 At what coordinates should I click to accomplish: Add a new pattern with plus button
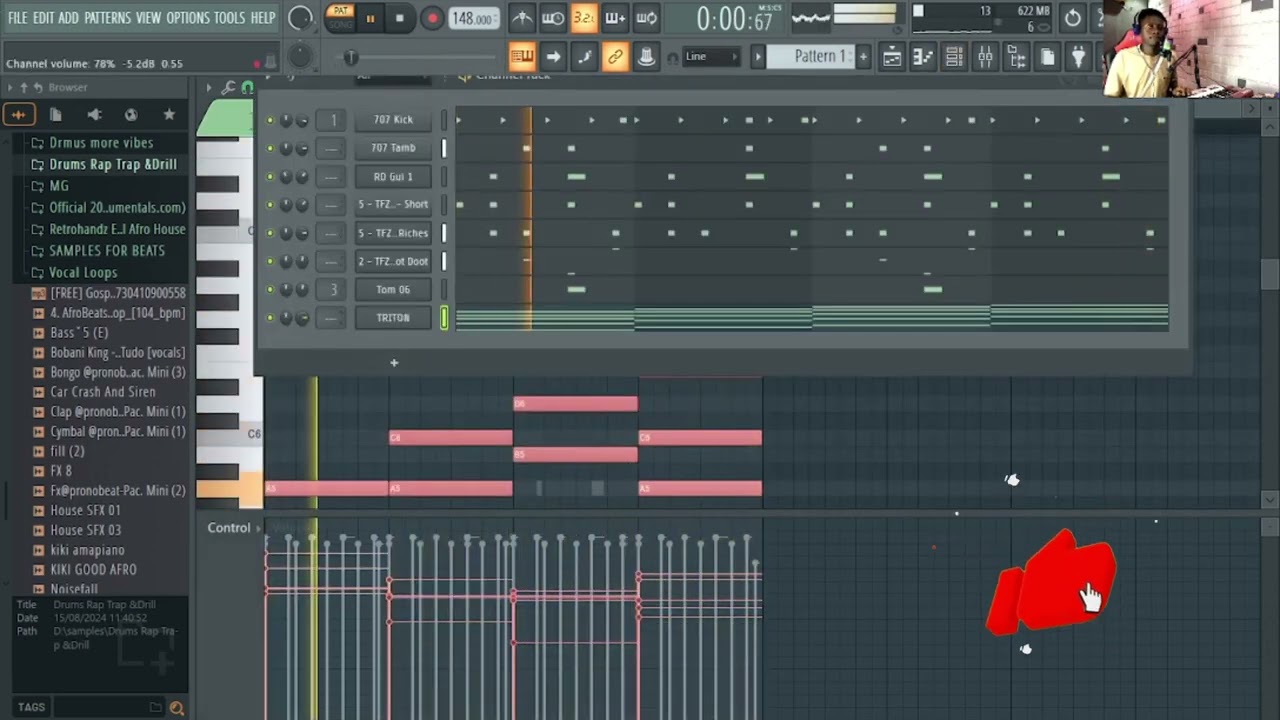pos(863,57)
